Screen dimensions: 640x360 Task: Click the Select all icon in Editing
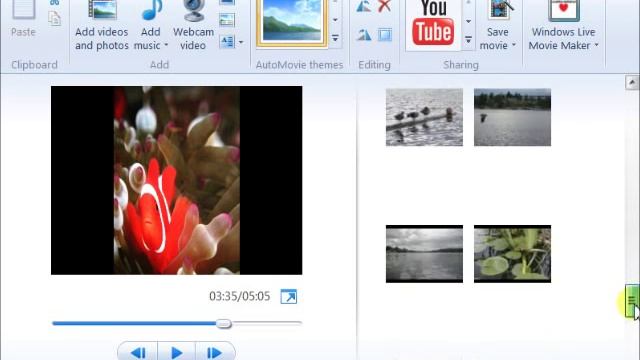pyautogui.click(x=384, y=35)
